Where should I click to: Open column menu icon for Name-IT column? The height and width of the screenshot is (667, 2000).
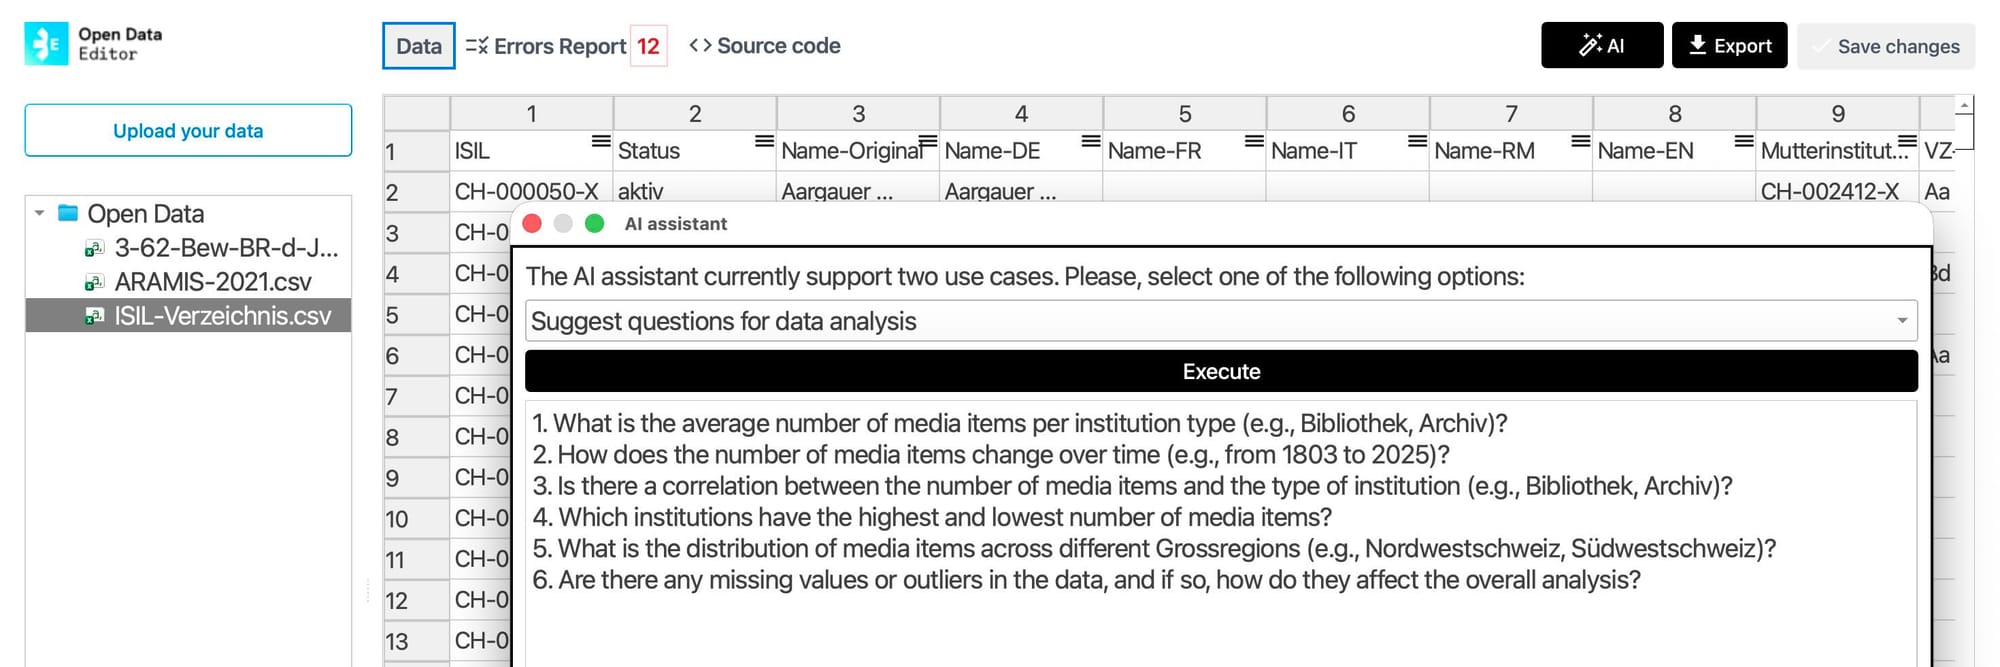pyautogui.click(x=1417, y=141)
